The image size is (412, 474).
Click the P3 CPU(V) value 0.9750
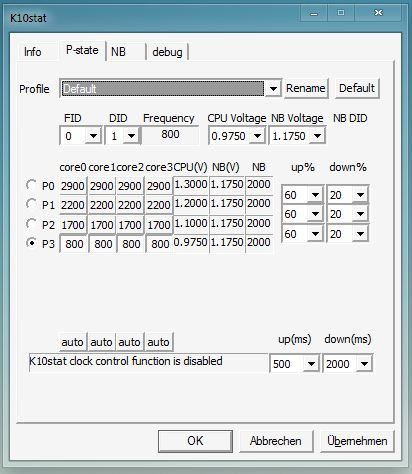[191, 242]
